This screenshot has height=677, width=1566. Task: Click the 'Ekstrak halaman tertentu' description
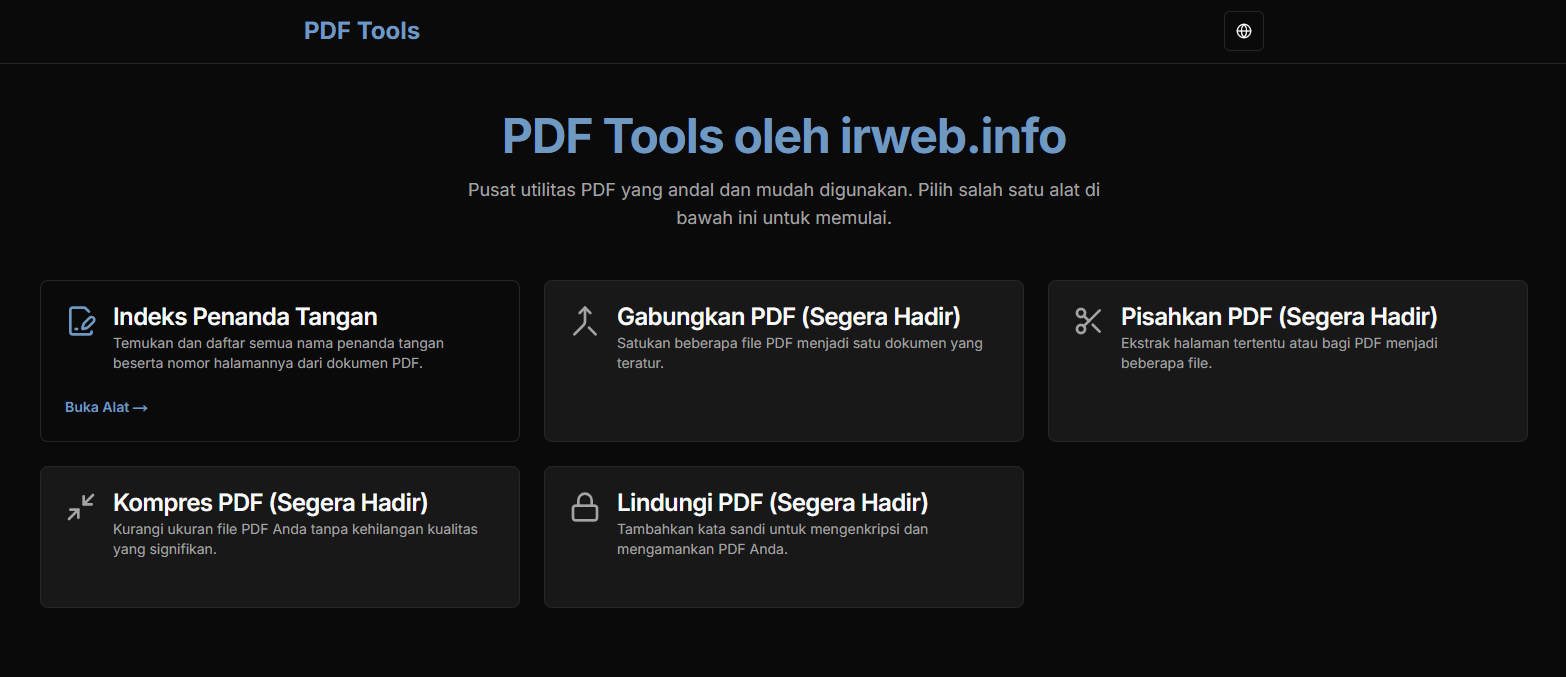point(1280,353)
